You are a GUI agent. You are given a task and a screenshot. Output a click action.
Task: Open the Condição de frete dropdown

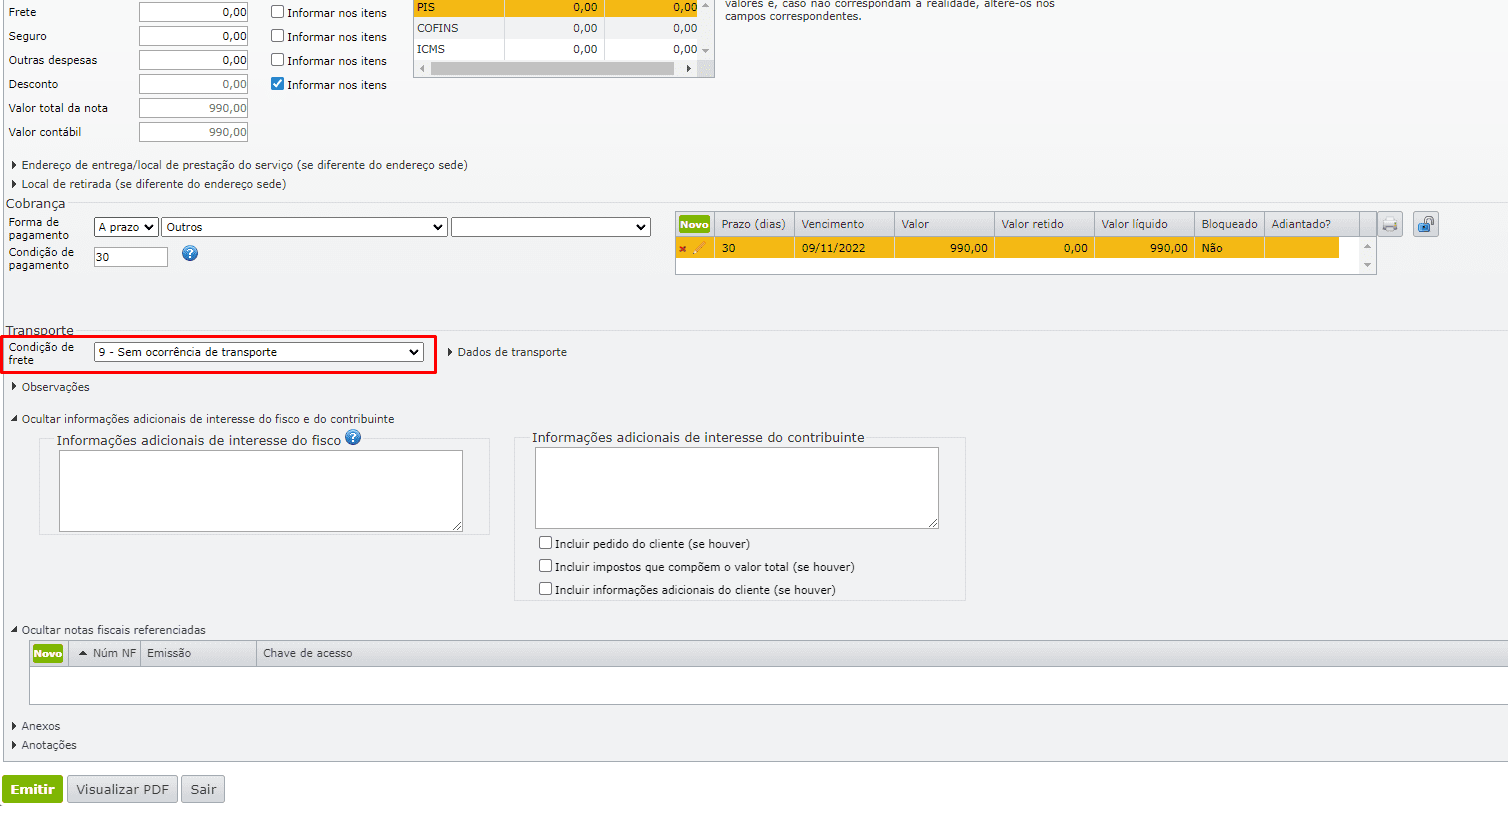(x=259, y=352)
